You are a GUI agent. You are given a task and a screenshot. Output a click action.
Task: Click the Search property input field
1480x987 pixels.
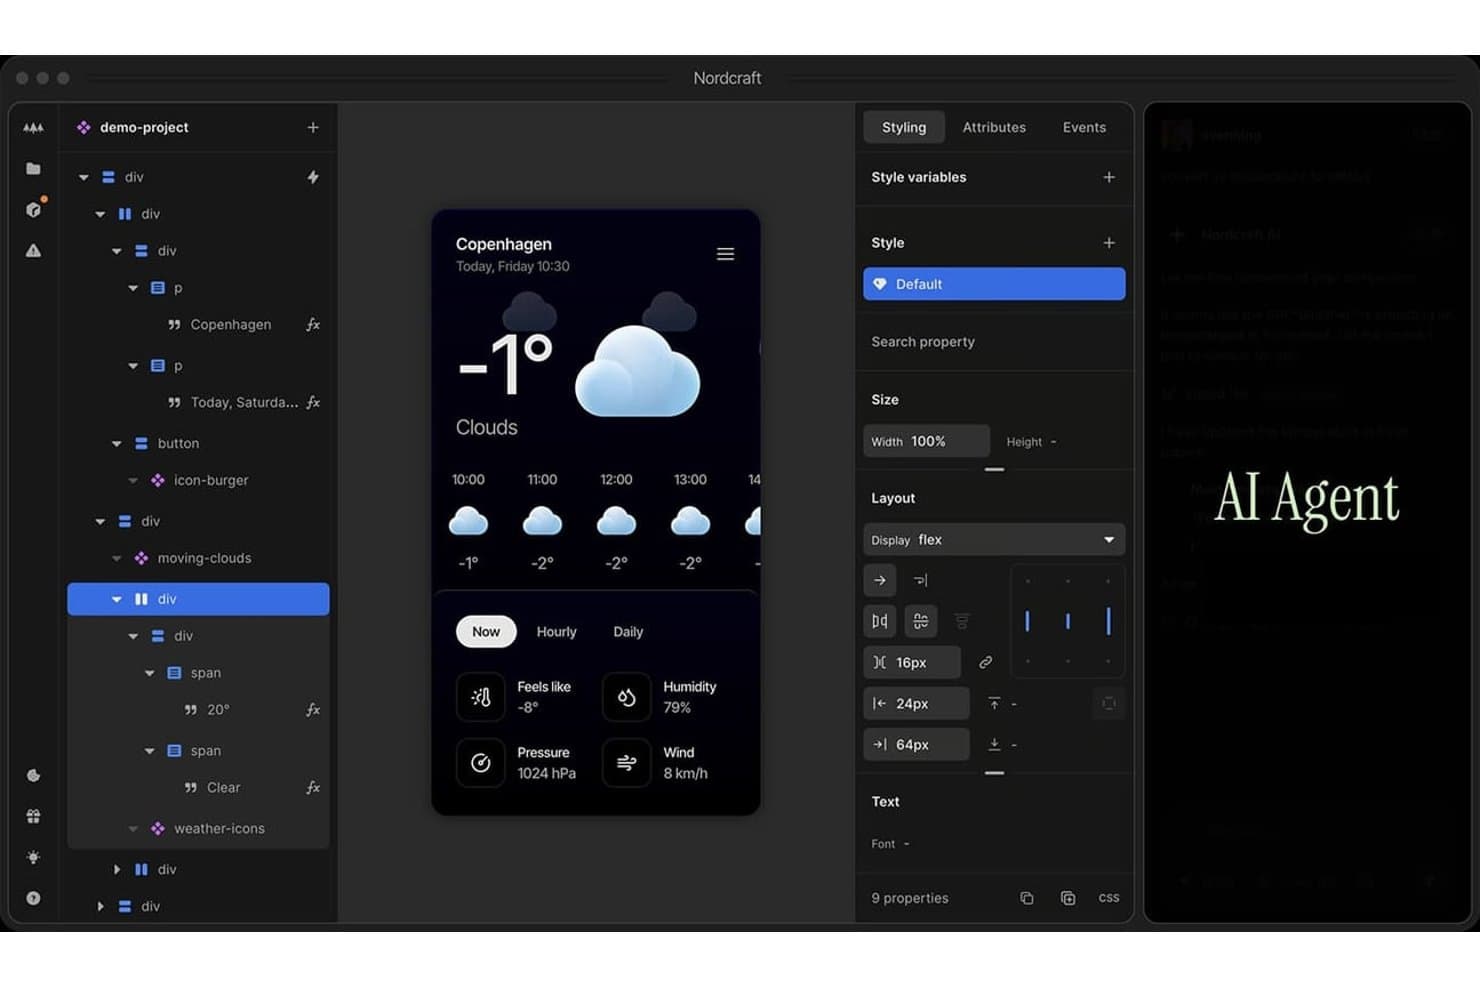click(x=994, y=342)
